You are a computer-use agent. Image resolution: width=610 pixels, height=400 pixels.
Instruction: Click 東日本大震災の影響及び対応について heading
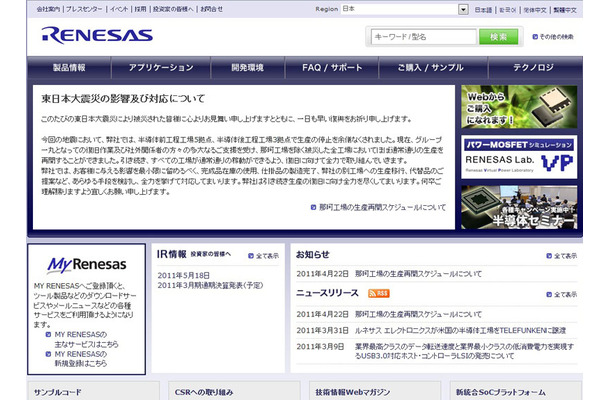click(x=123, y=99)
